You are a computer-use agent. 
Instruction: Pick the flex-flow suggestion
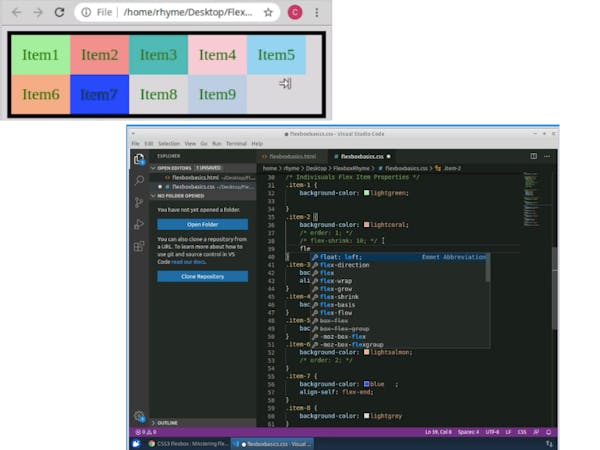pyautogui.click(x=398, y=313)
